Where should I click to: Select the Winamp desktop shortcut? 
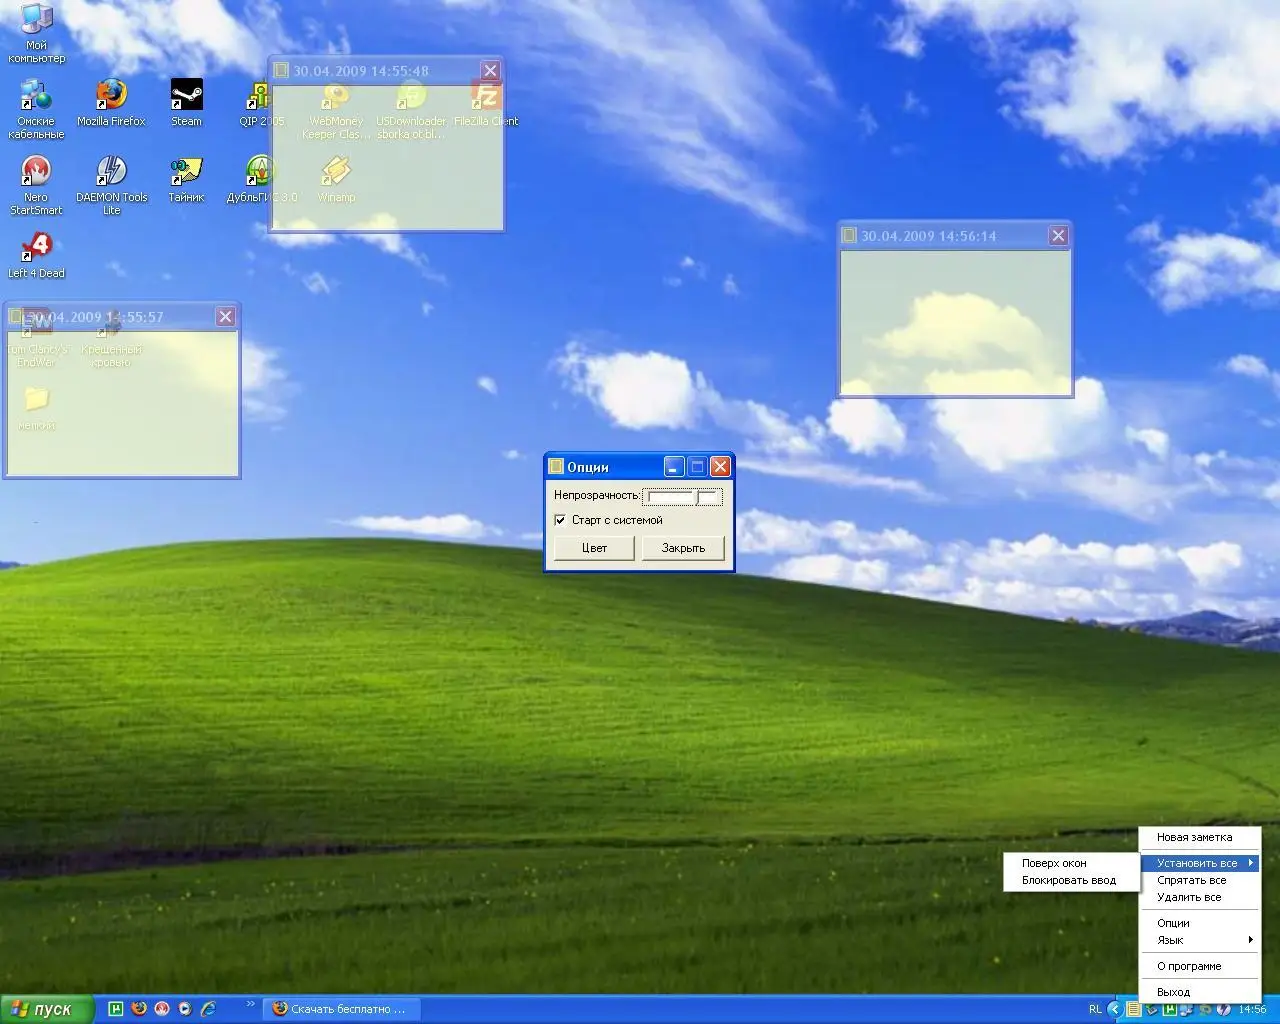[336, 179]
